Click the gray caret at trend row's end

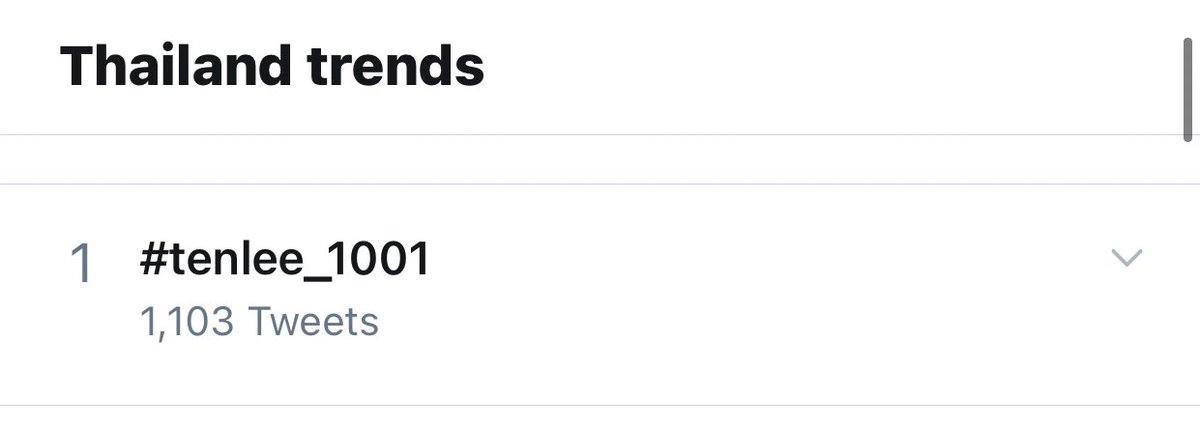pyautogui.click(x=1127, y=258)
